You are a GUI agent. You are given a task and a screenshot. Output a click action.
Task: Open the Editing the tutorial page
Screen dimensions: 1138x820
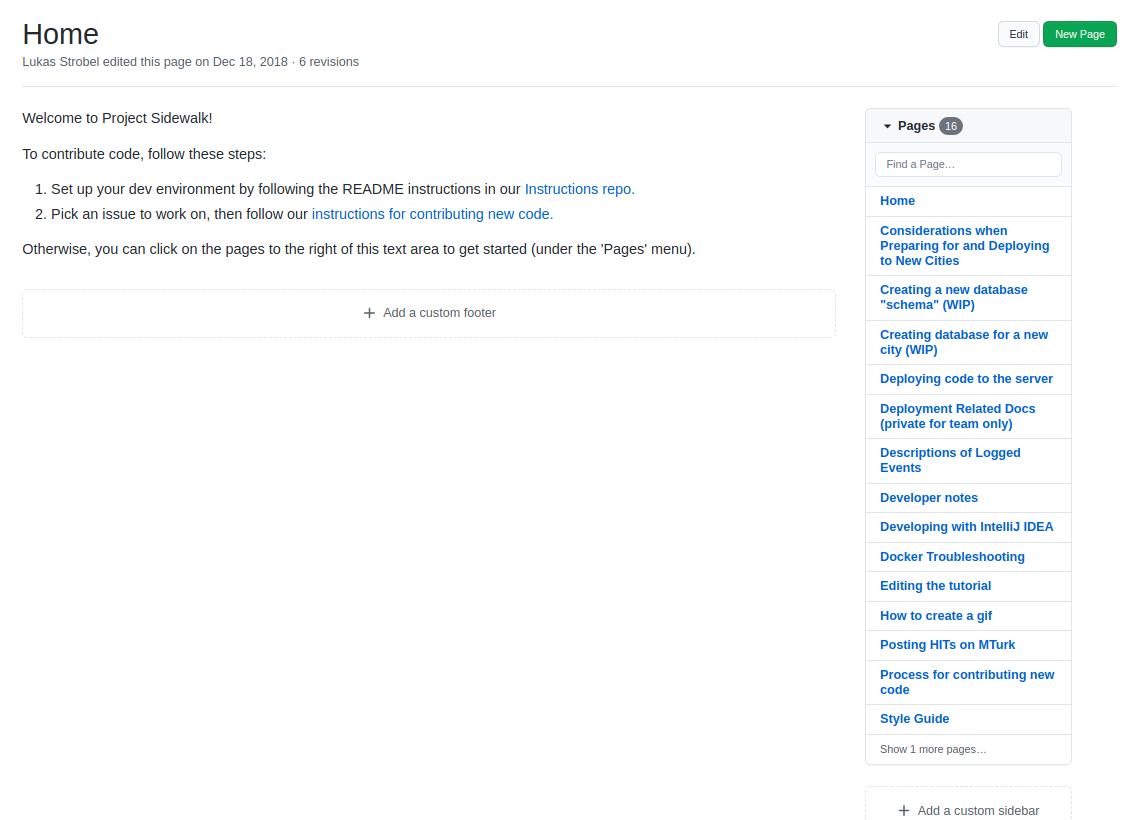[935, 586]
